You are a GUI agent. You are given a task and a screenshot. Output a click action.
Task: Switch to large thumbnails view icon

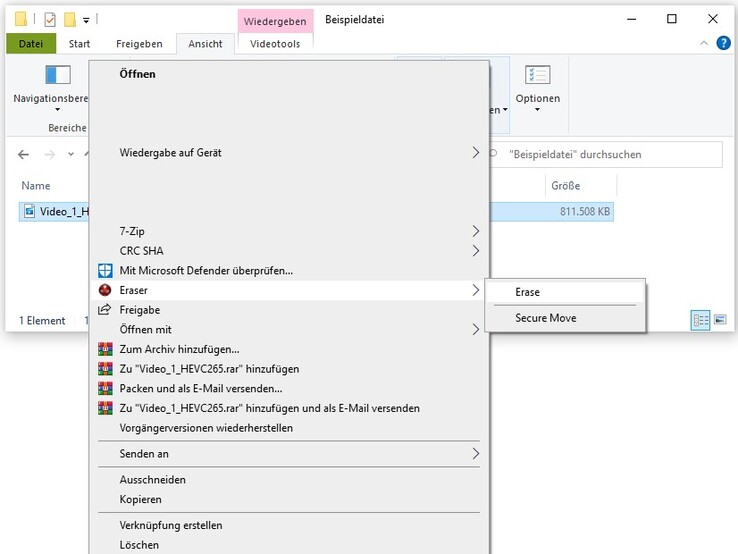point(720,320)
